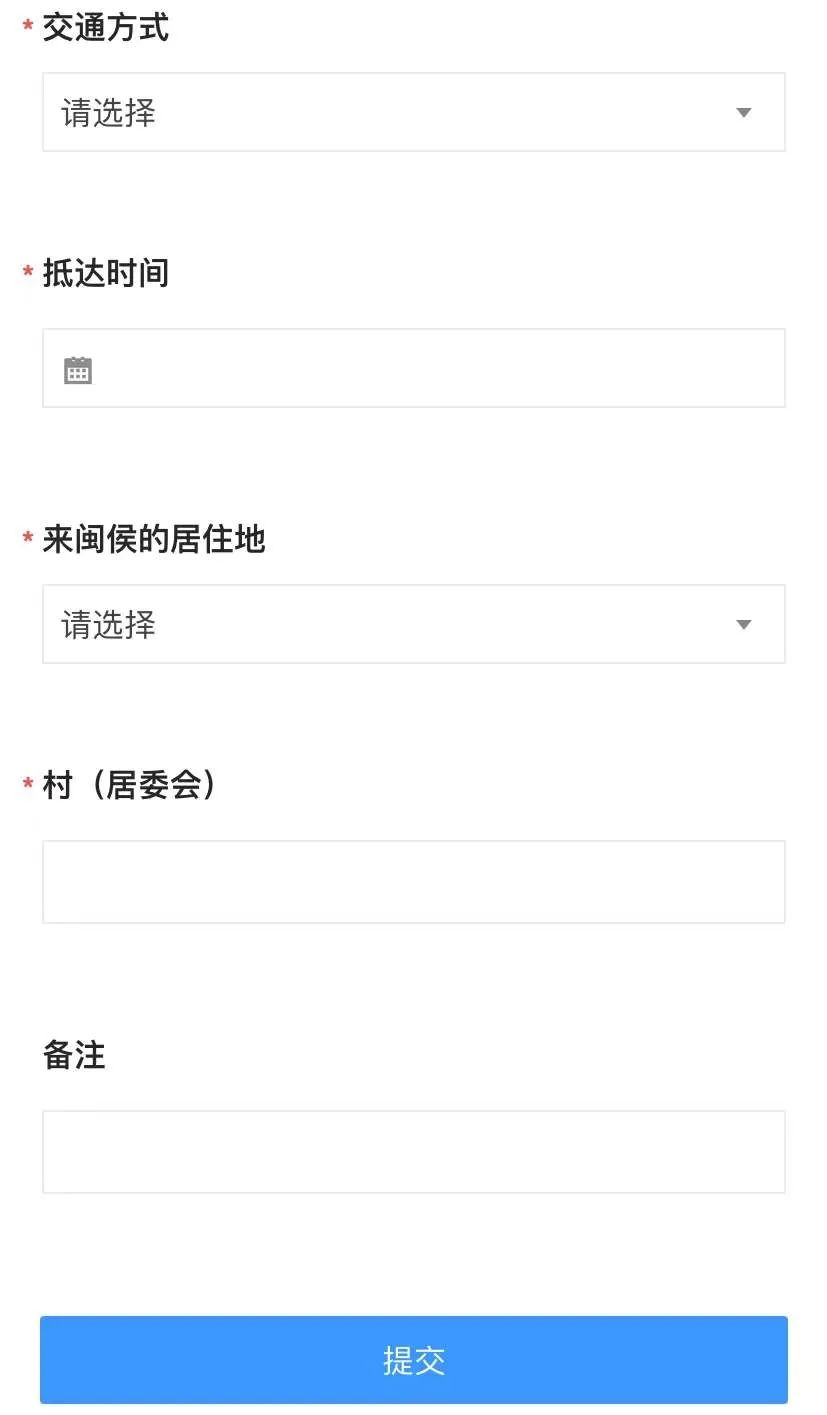The height and width of the screenshot is (1415, 827).
Task: Click the 村（居委会）label text
Action: 130,786
